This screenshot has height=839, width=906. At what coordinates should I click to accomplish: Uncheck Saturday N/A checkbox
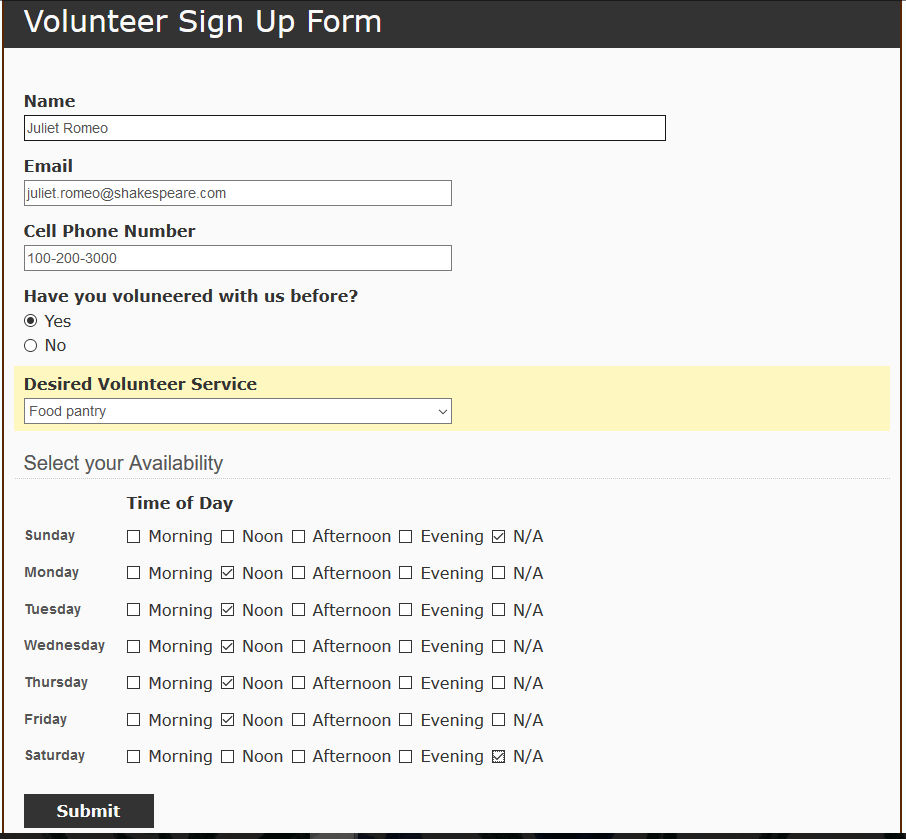499,757
